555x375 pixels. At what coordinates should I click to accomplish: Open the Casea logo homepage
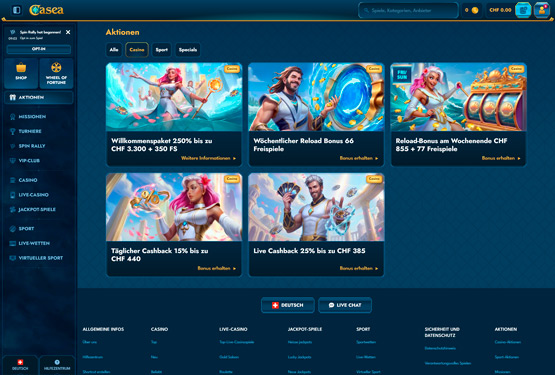click(46, 10)
